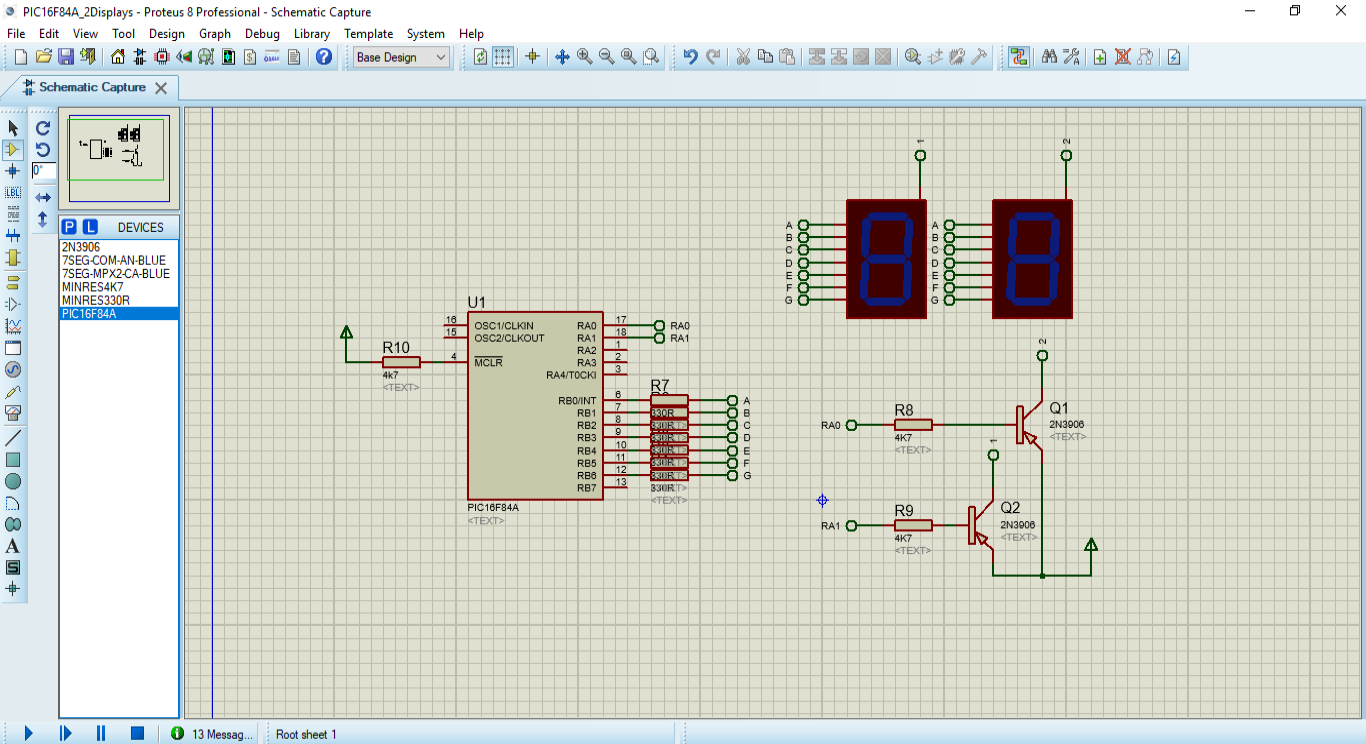This screenshot has height=744, width=1366.
Task: Toggle the grid display icon
Action: tap(503, 57)
